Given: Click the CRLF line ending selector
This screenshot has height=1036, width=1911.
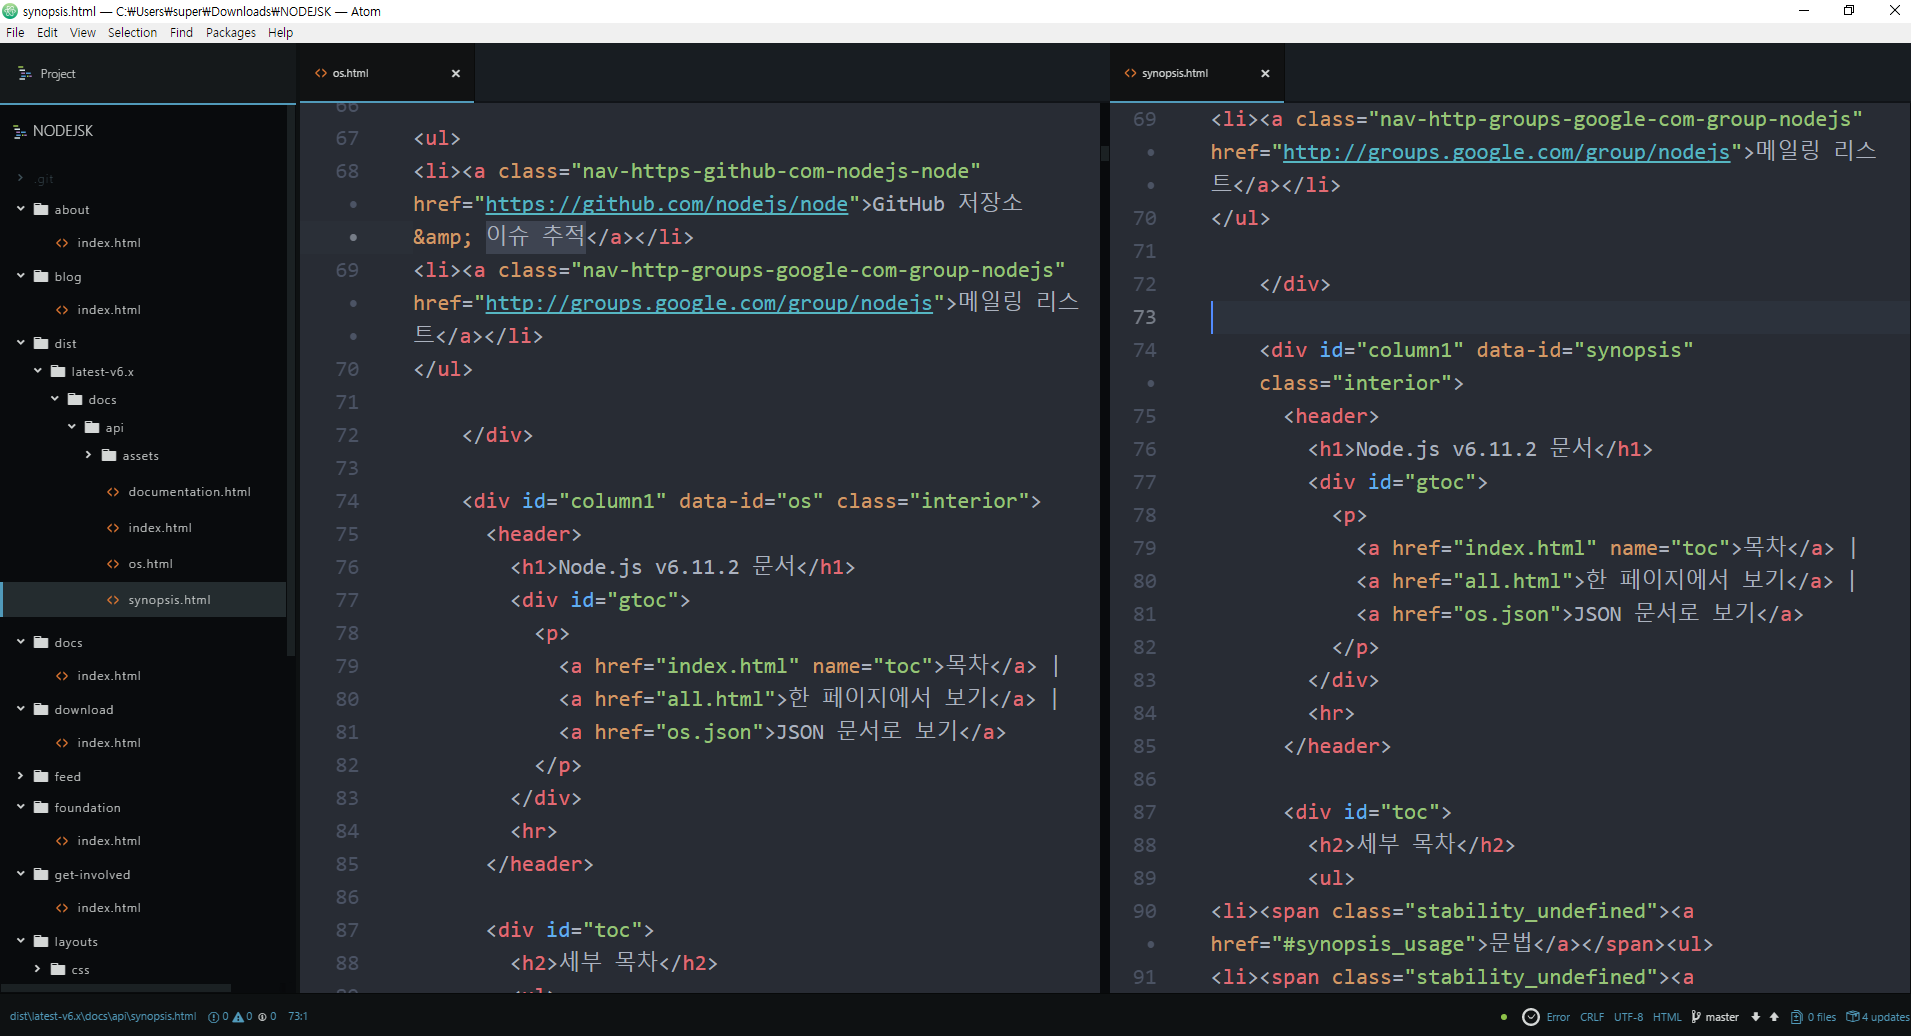Looking at the screenshot, I should pyautogui.click(x=1592, y=1017).
